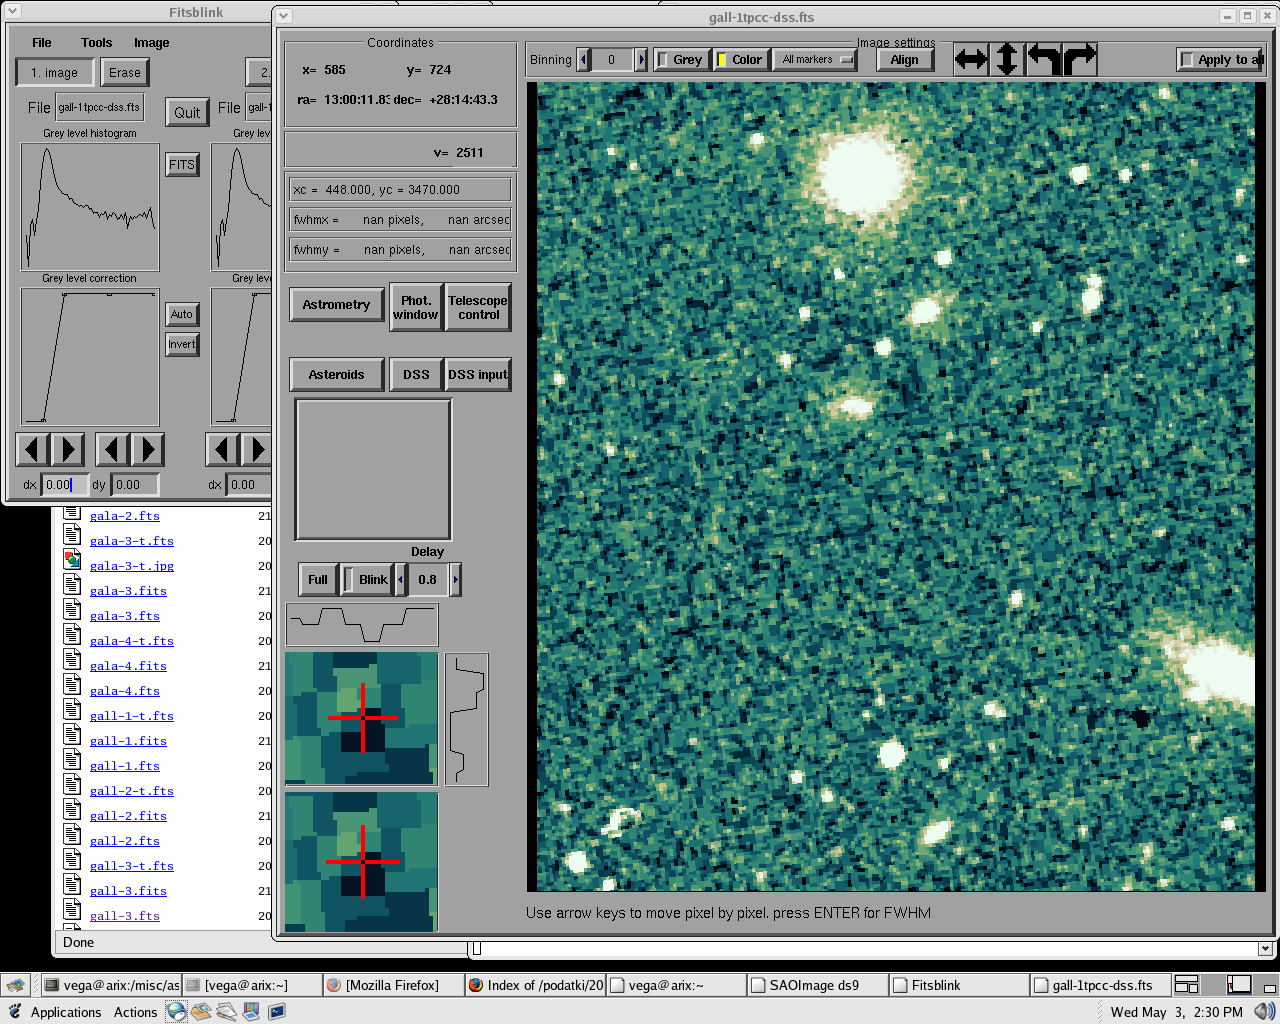Click the Erase button in Fitsblink
1280x1024 pixels.
125,73
